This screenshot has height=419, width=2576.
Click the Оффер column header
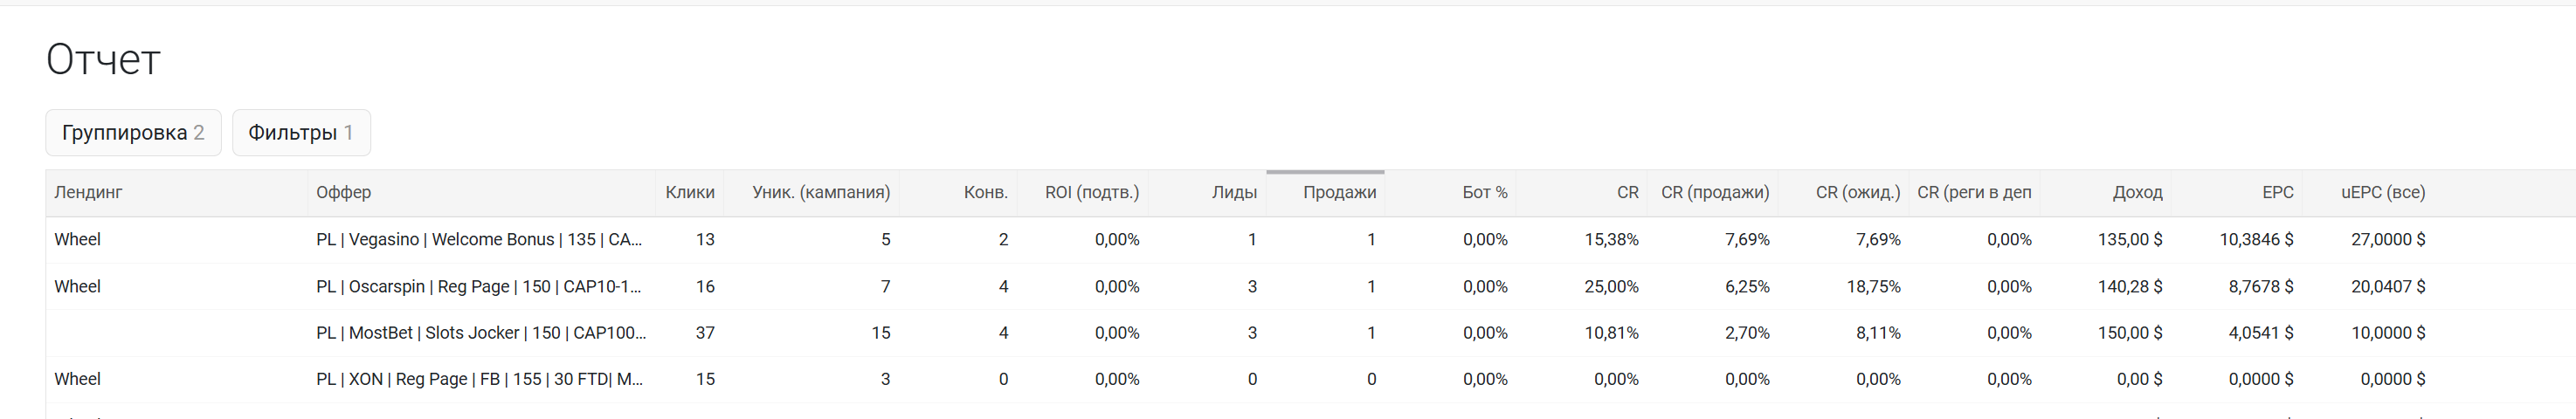coord(343,192)
